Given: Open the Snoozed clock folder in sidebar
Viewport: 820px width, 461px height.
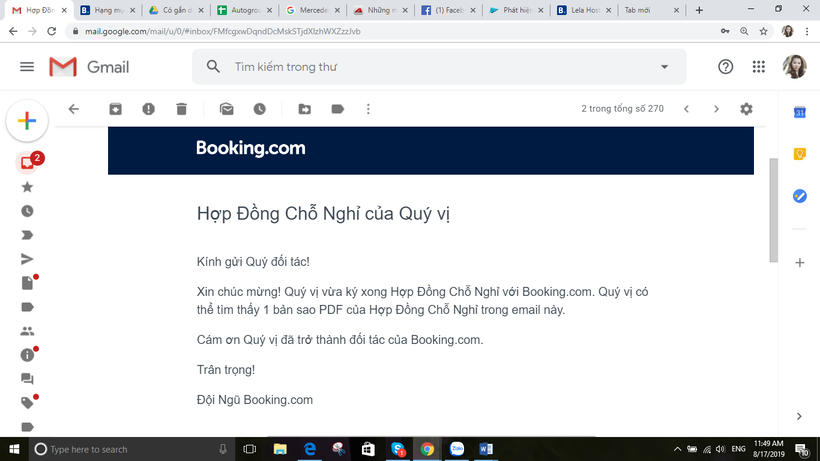Looking at the screenshot, I should point(27,211).
